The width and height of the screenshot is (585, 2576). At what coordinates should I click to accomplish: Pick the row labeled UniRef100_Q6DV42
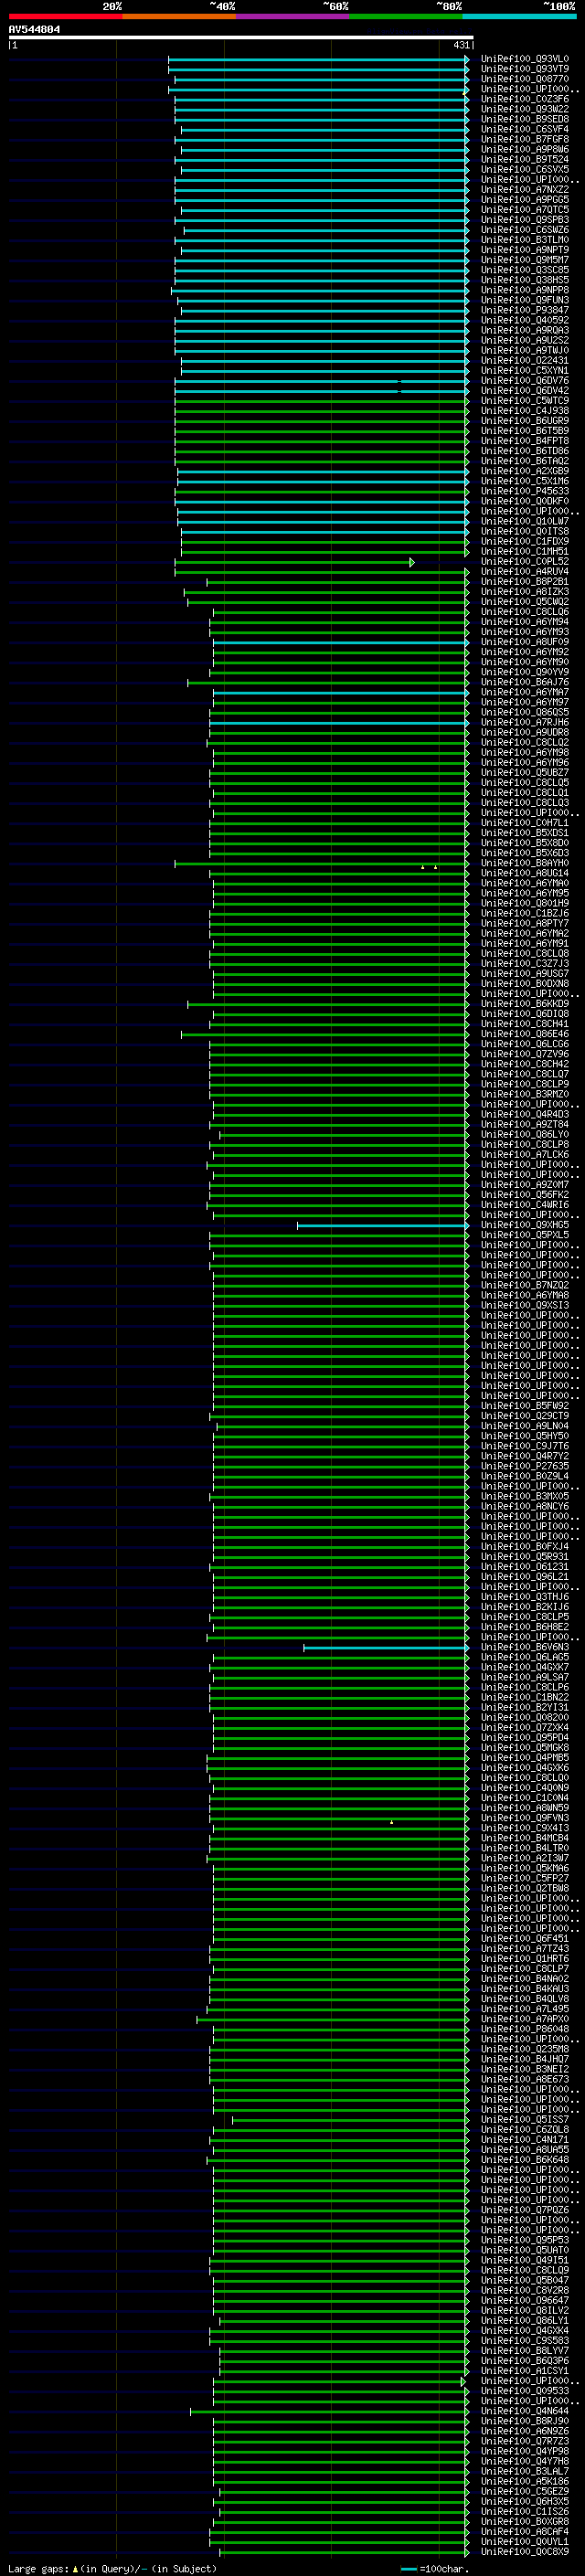pyautogui.click(x=524, y=391)
